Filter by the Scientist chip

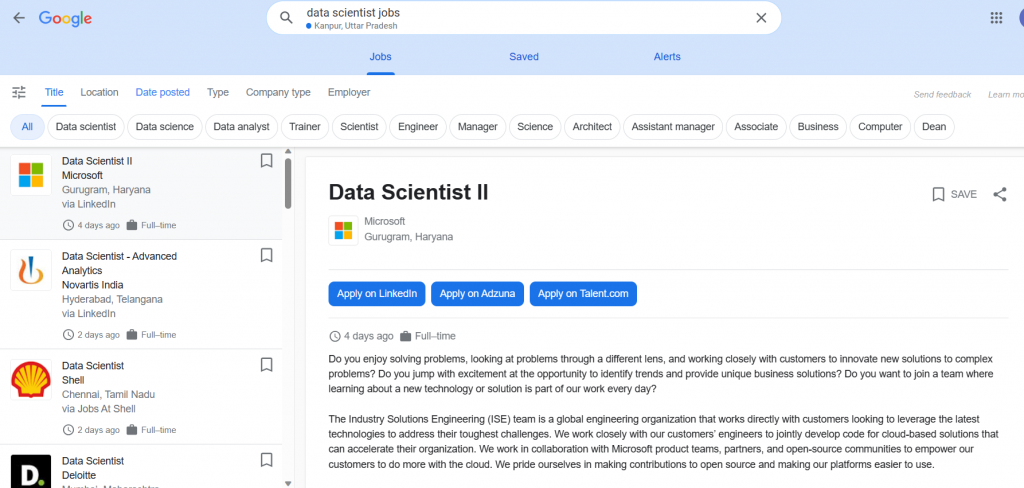point(359,127)
